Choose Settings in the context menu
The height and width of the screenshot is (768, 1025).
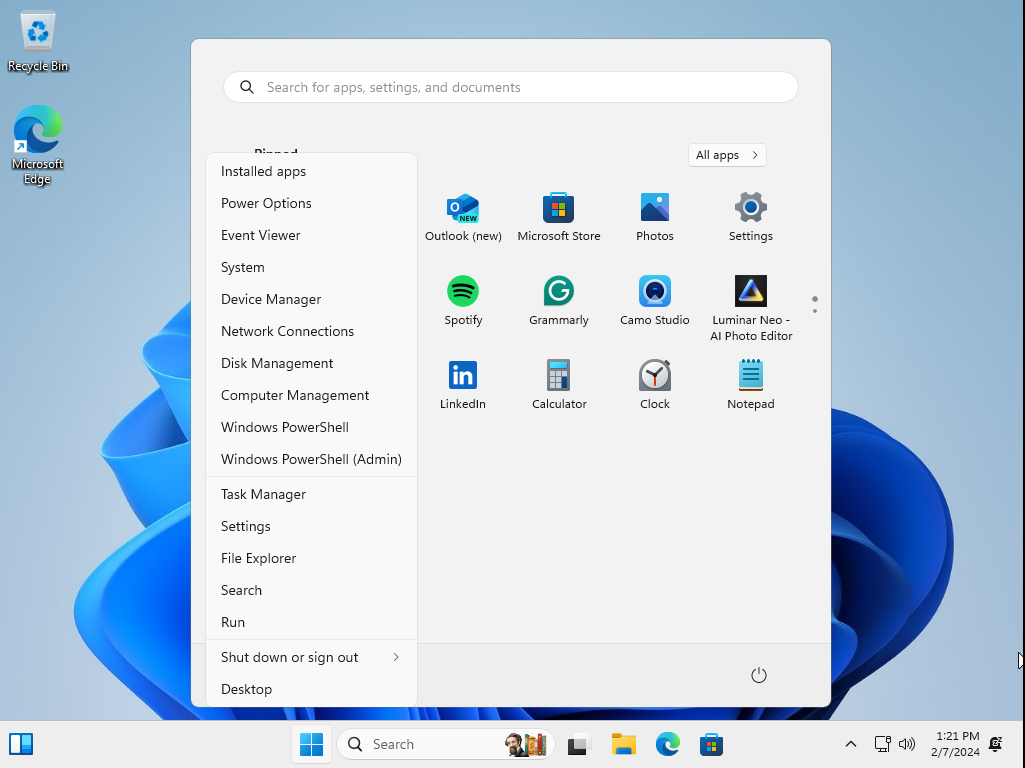coord(311,526)
